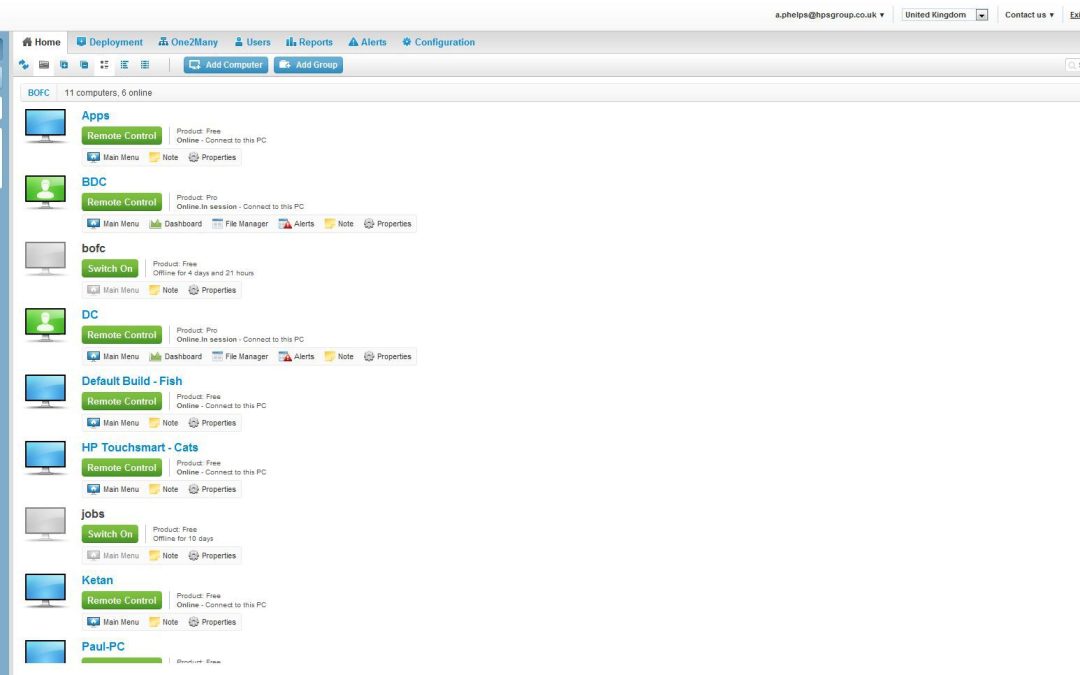1080x675 pixels.
Task: Open the Paul-PC computer name link
Action: 103,647
